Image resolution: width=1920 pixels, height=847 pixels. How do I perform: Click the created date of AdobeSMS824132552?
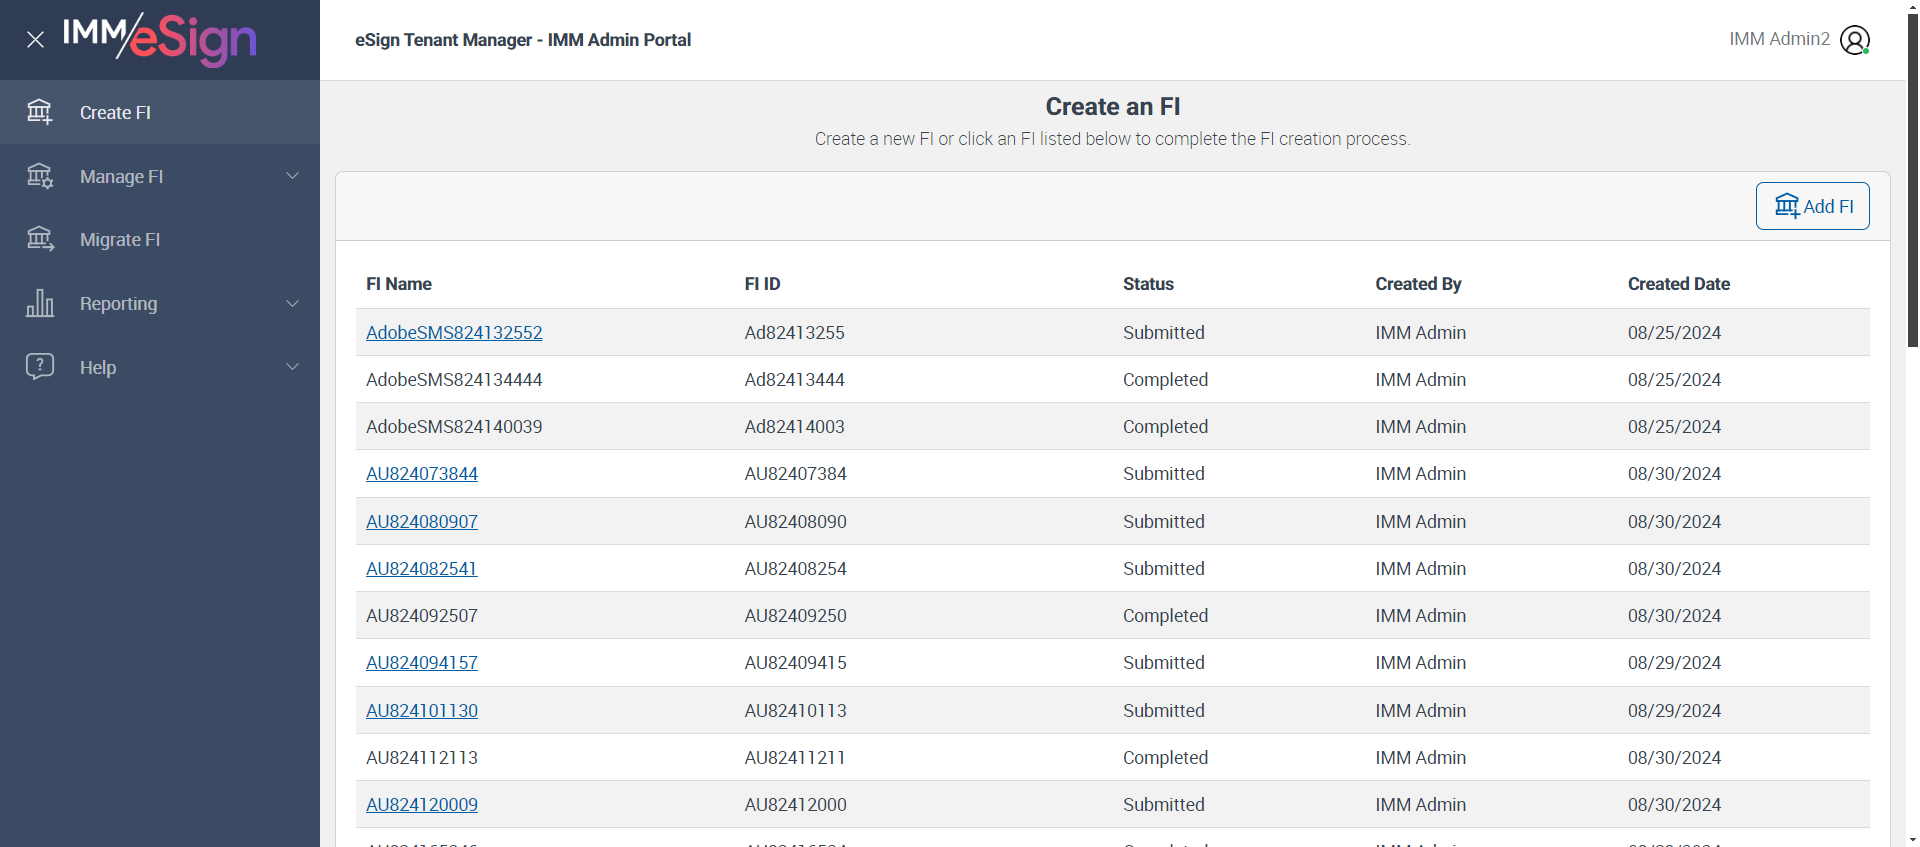[1675, 332]
